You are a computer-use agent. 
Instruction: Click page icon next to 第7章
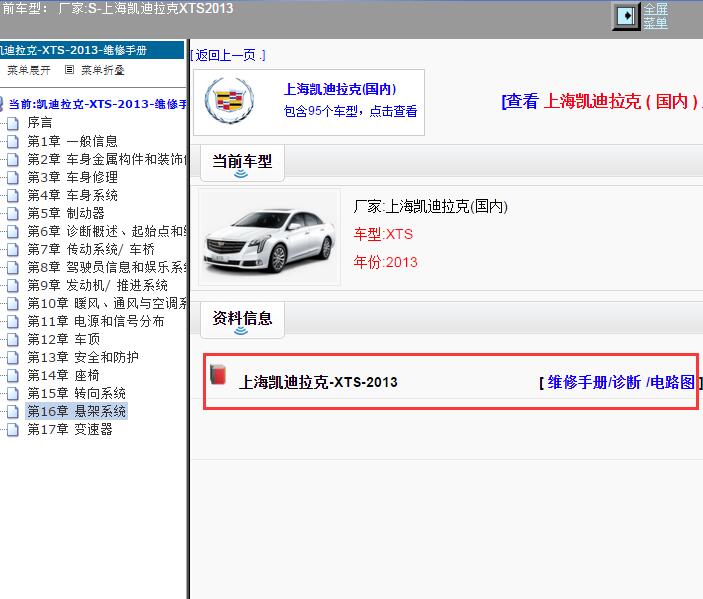click(x=13, y=249)
